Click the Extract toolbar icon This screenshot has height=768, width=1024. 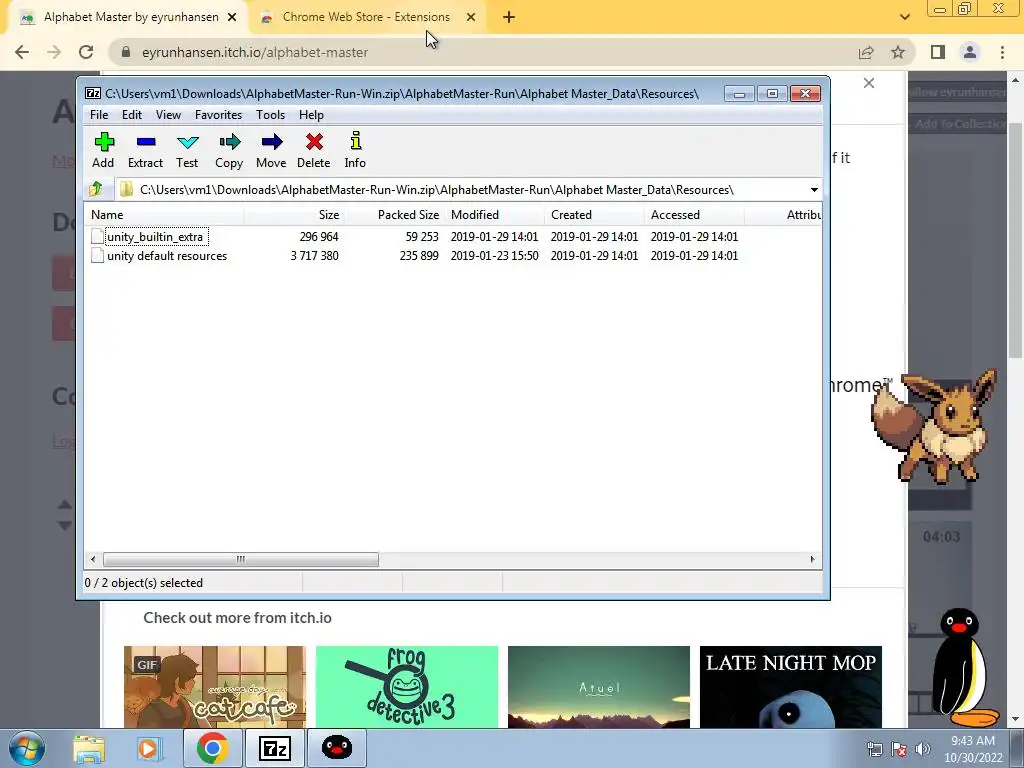coord(145,150)
